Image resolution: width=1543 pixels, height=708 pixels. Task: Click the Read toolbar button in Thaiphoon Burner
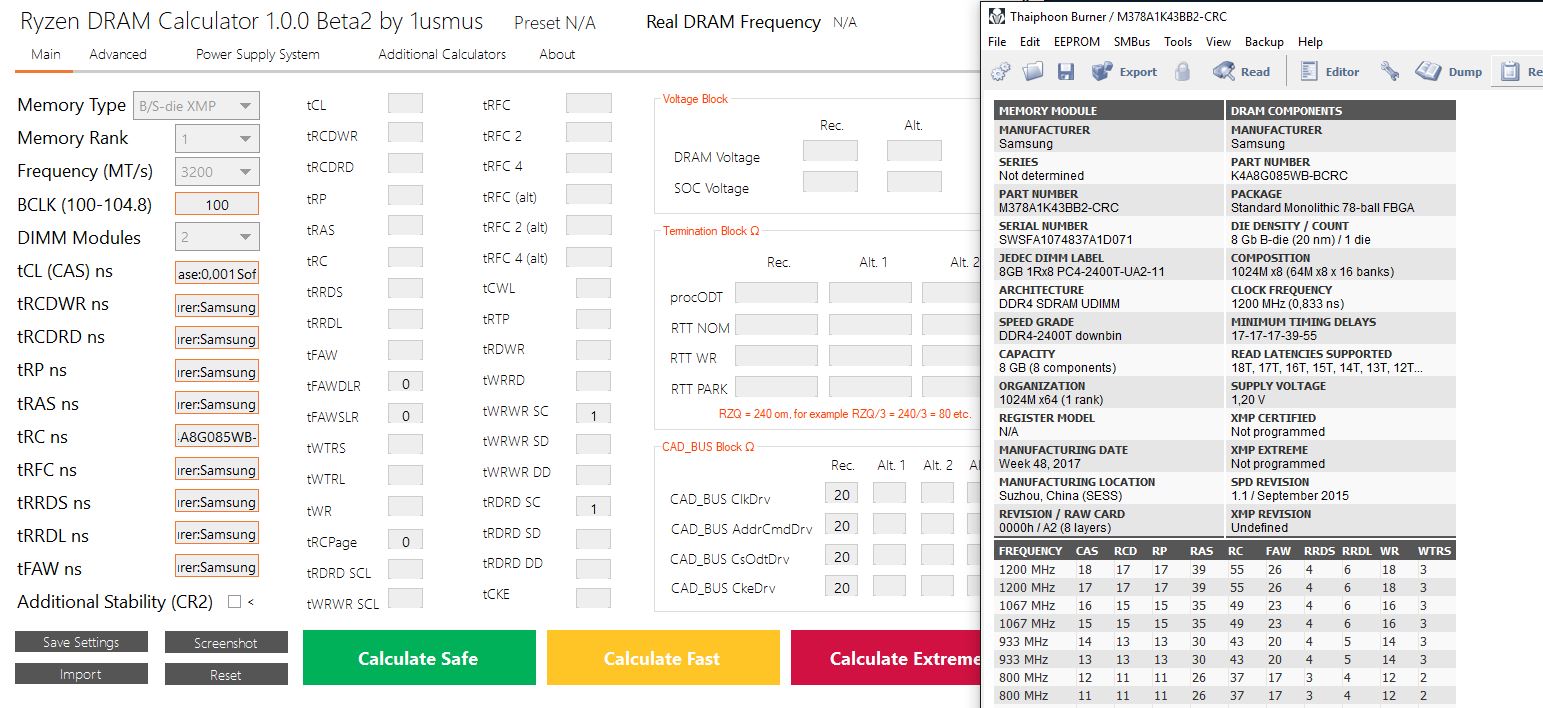click(x=1241, y=71)
